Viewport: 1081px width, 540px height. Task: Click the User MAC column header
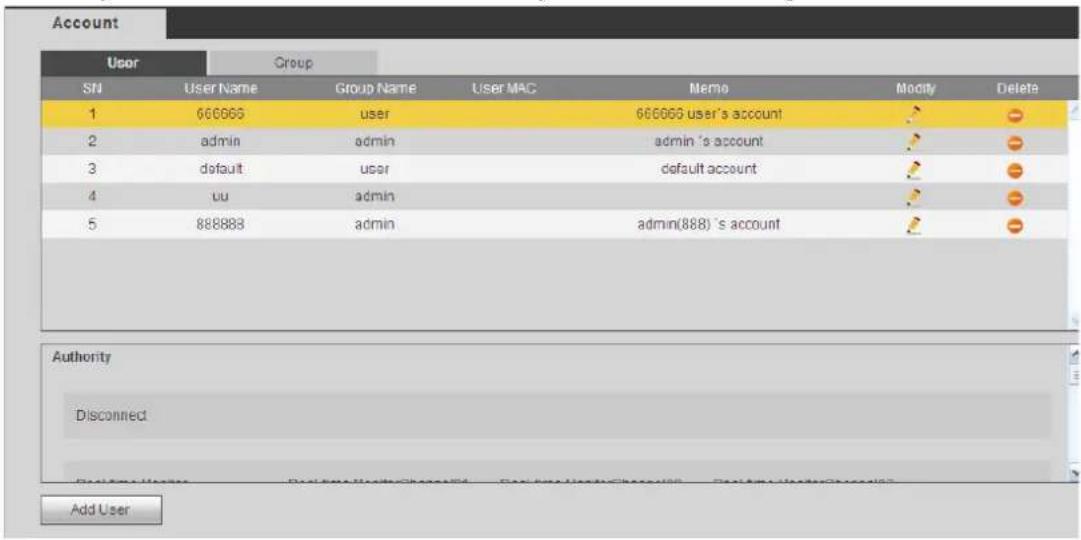[x=504, y=88]
